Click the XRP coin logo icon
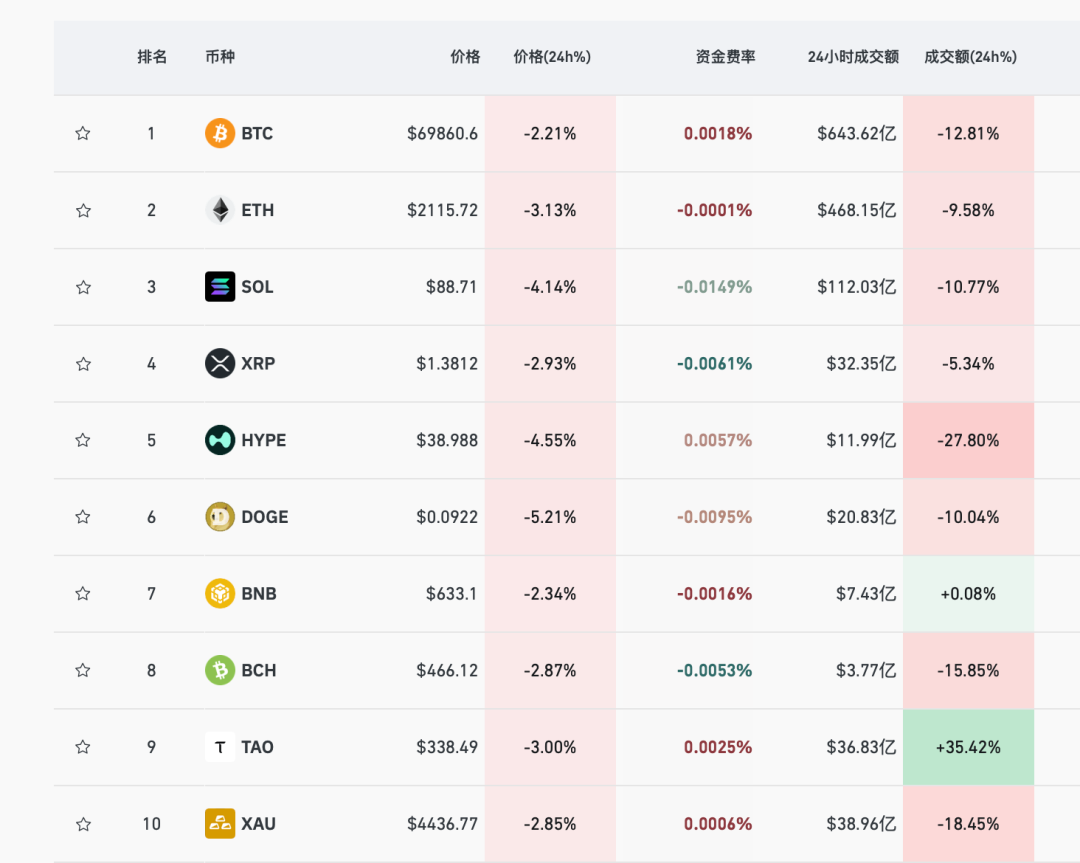 click(x=220, y=363)
